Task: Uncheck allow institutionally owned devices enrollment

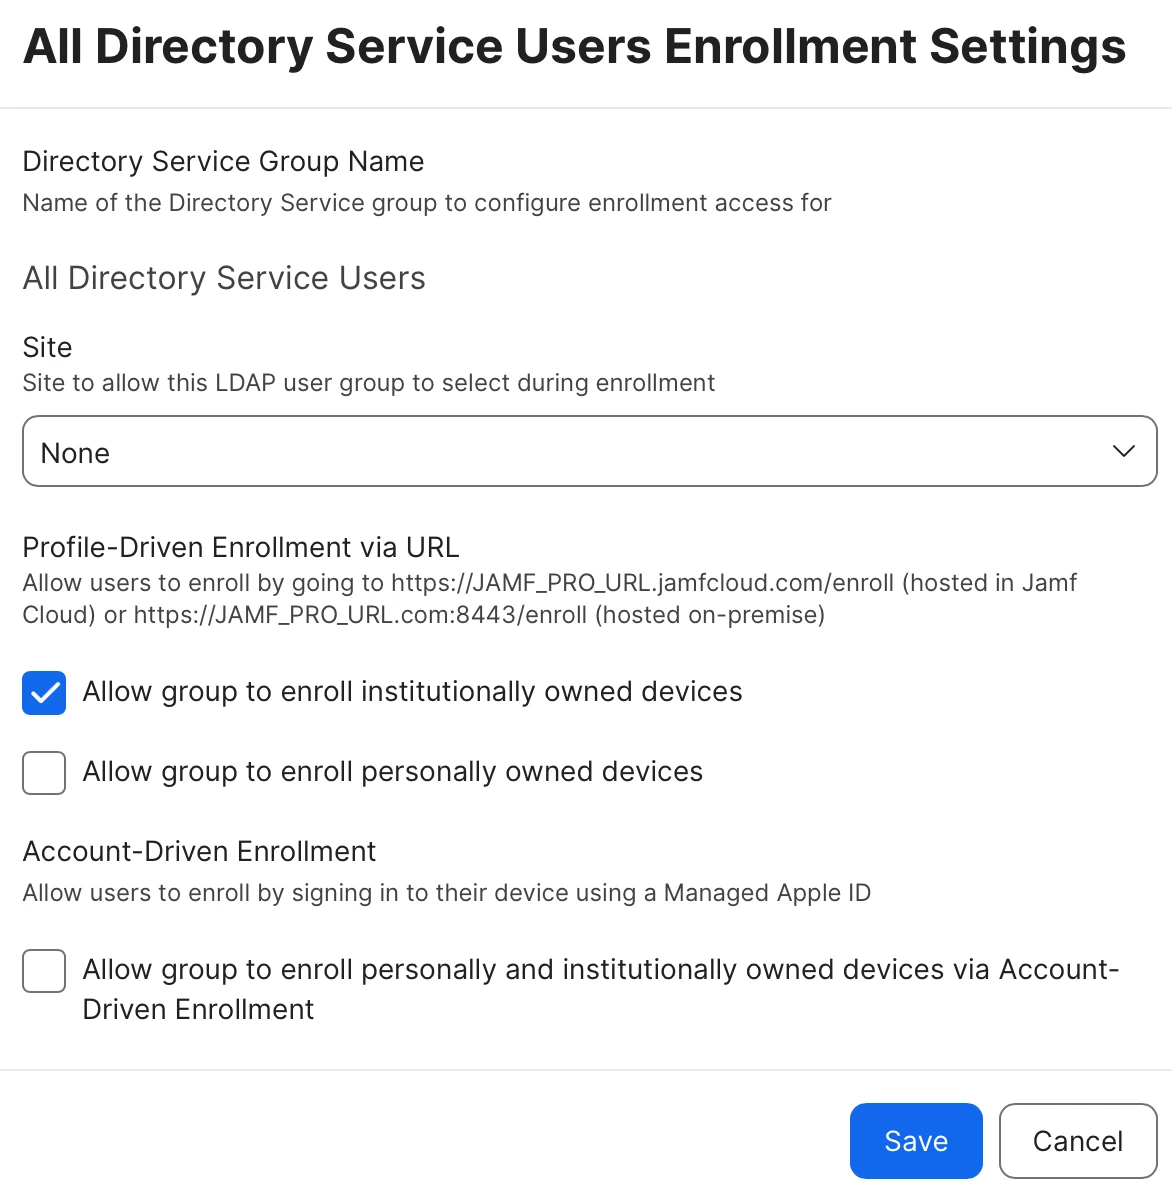Action: point(44,693)
